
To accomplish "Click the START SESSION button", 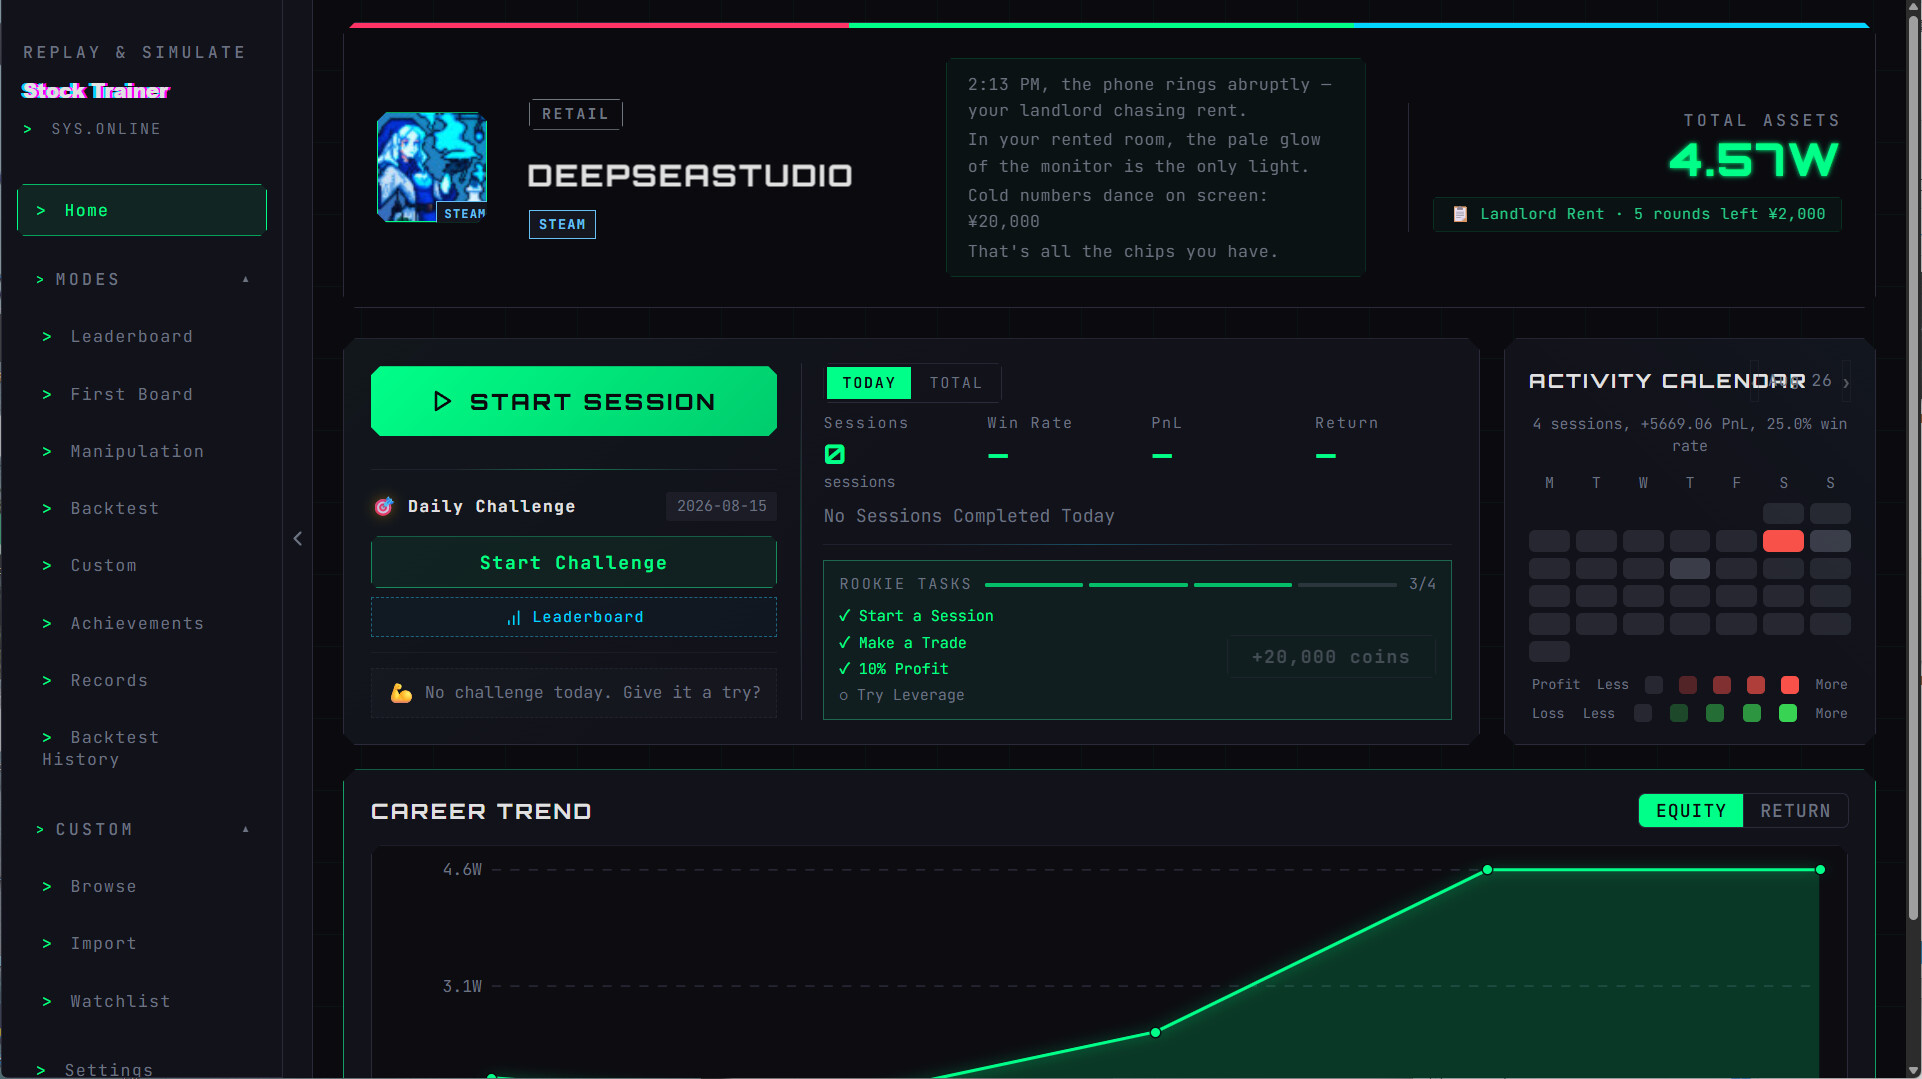I will pyautogui.click(x=574, y=401).
